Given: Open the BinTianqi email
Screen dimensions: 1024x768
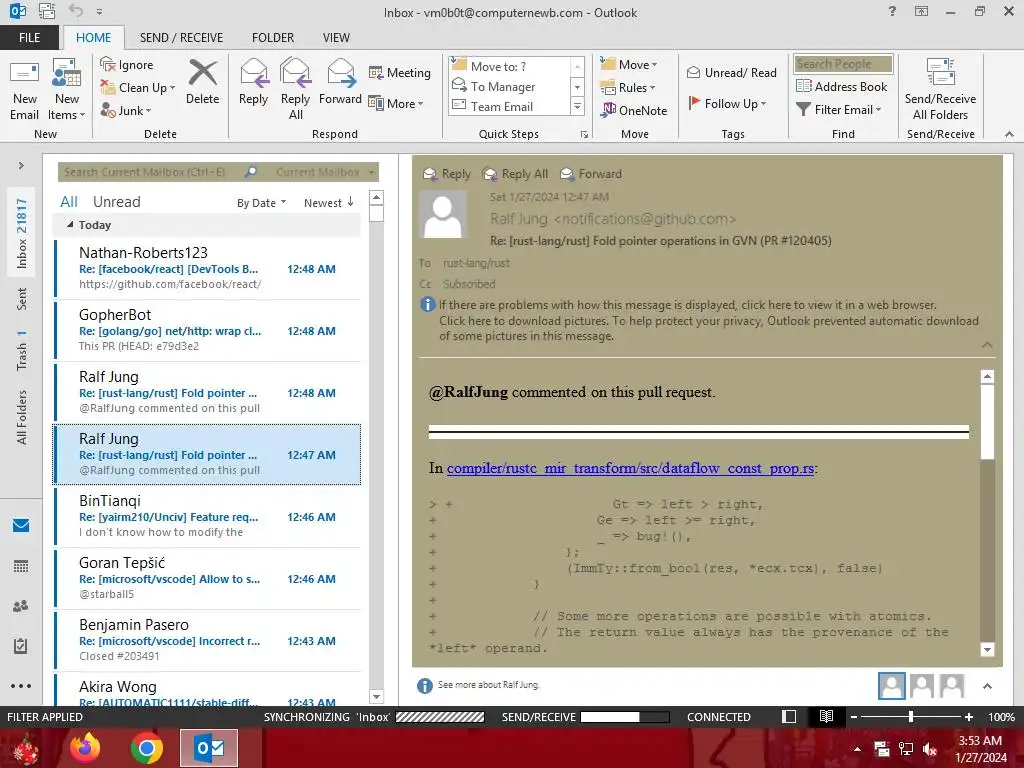Looking at the screenshot, I should [207, 516].
